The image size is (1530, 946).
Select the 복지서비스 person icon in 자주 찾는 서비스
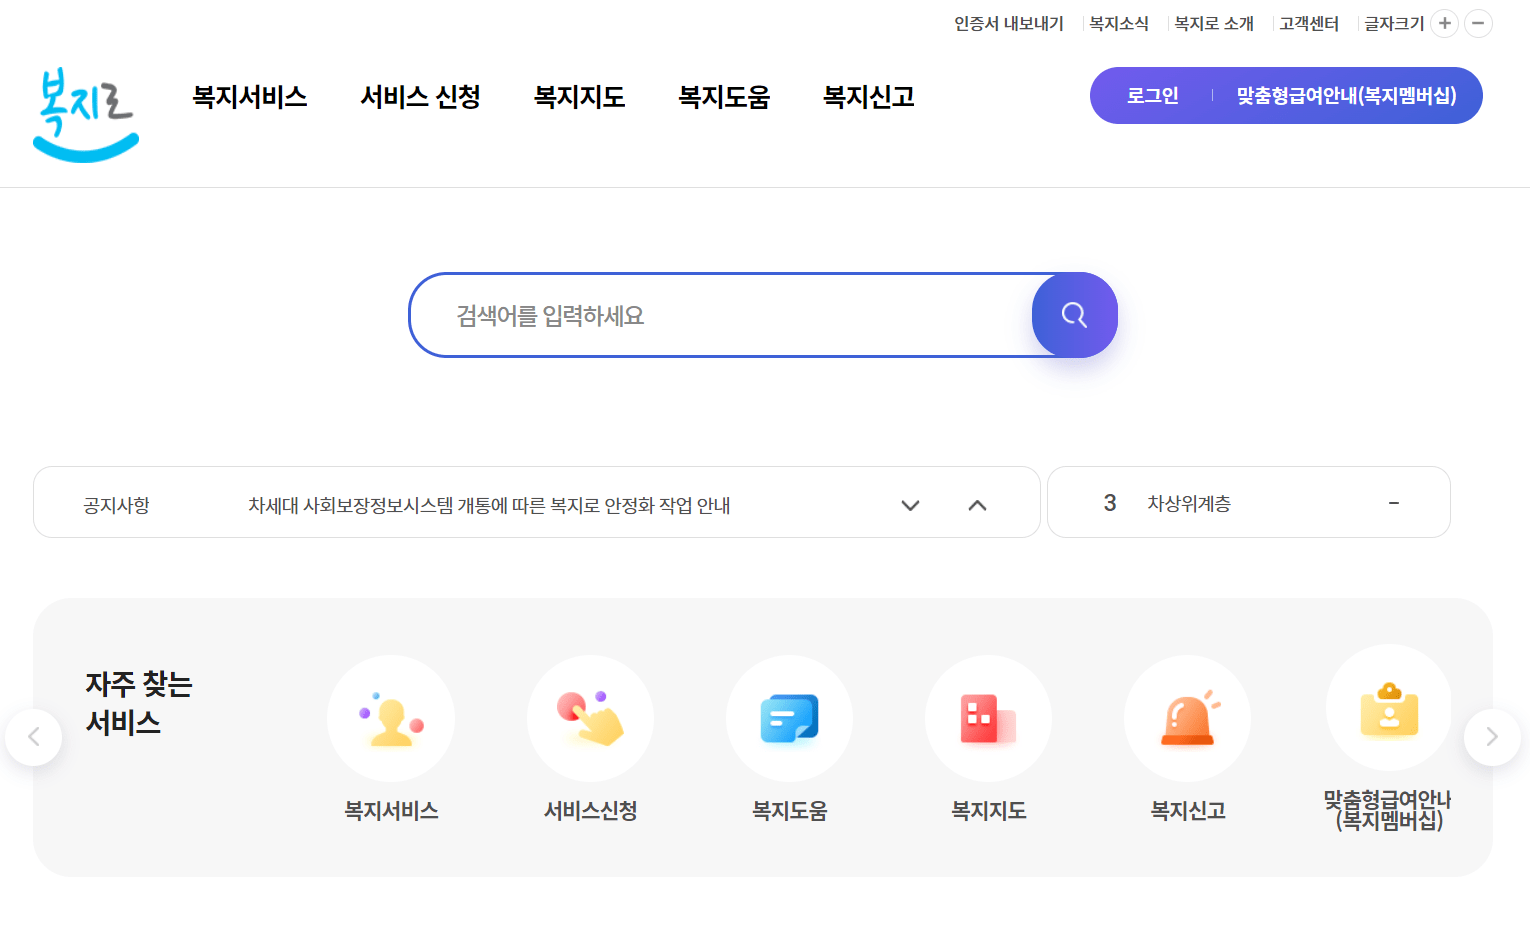pos(390,718)
